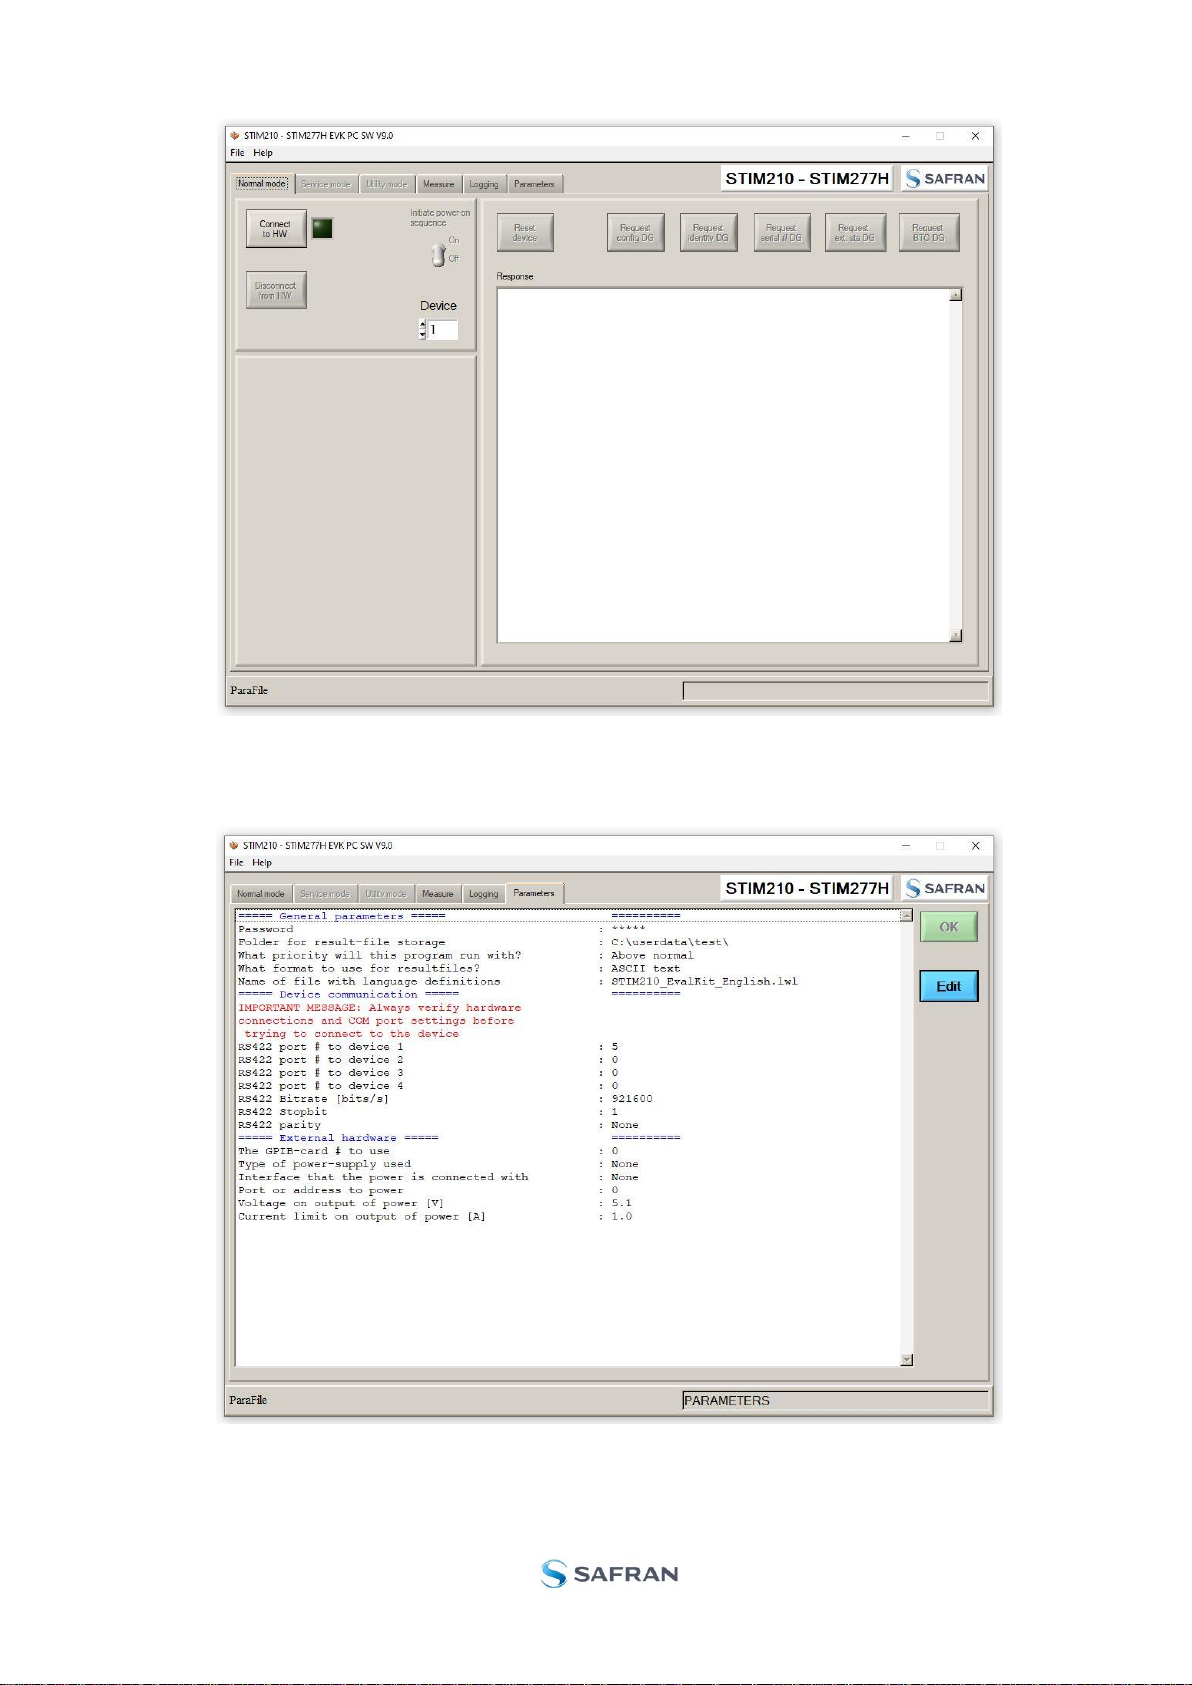The height and width of the screenshot is (1685, 1192).
Task: Click the Reset device button
Action: pos(525,233)
